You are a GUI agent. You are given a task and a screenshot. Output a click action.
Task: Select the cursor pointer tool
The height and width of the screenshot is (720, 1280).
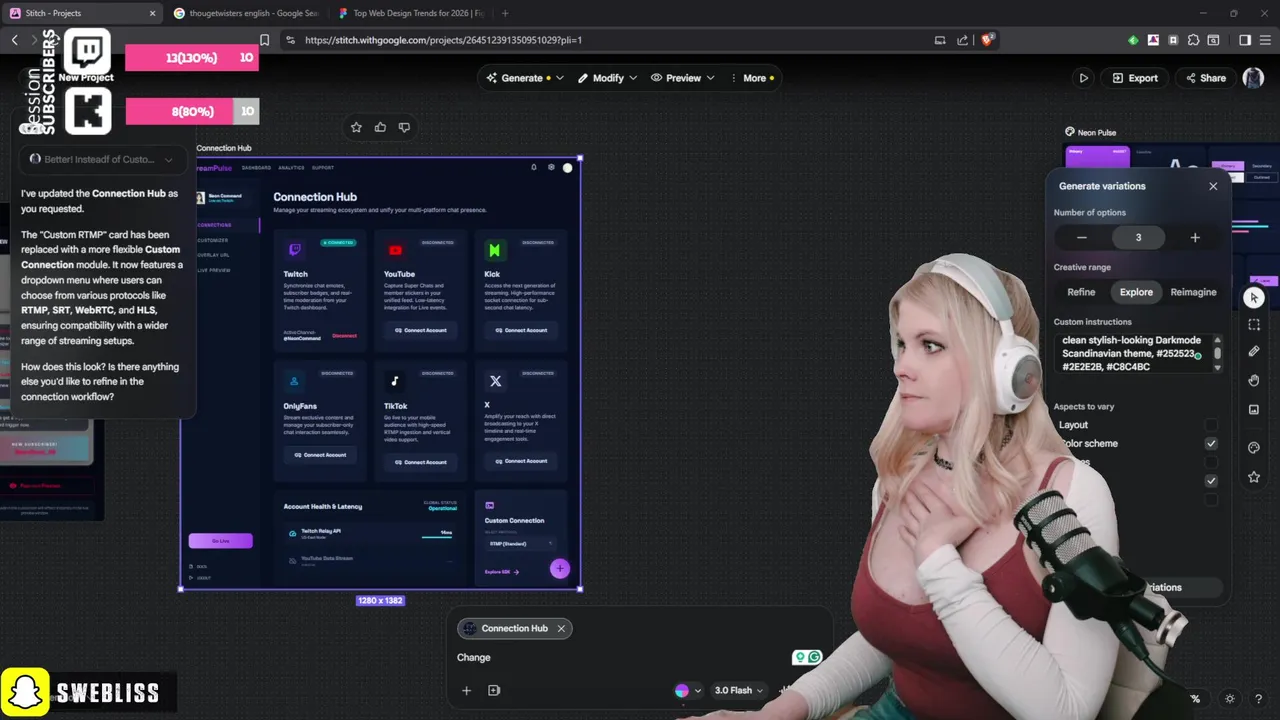click(x=1254, y=297)
